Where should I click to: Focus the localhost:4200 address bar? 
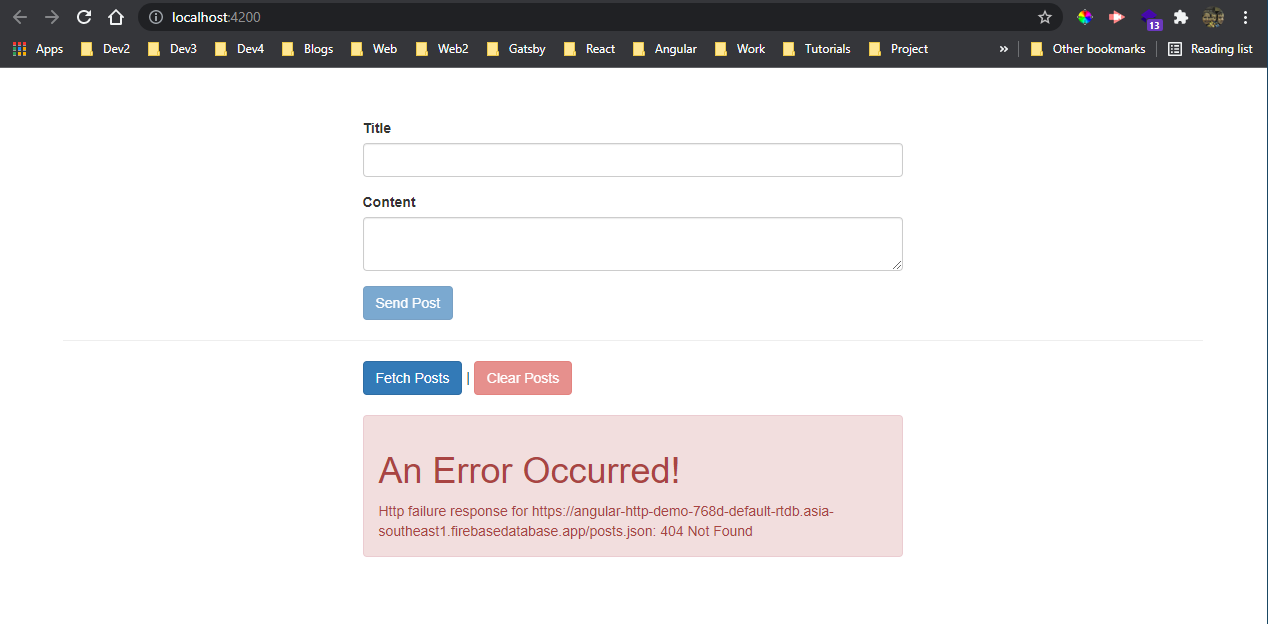600,17
